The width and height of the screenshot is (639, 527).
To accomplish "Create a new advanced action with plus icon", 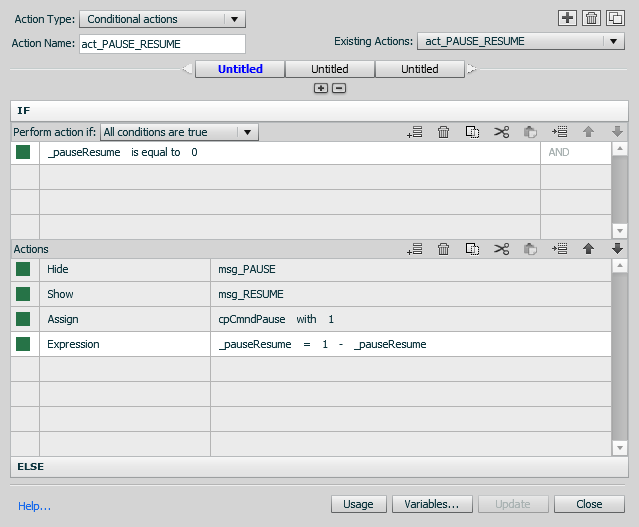I will (567, 18).
